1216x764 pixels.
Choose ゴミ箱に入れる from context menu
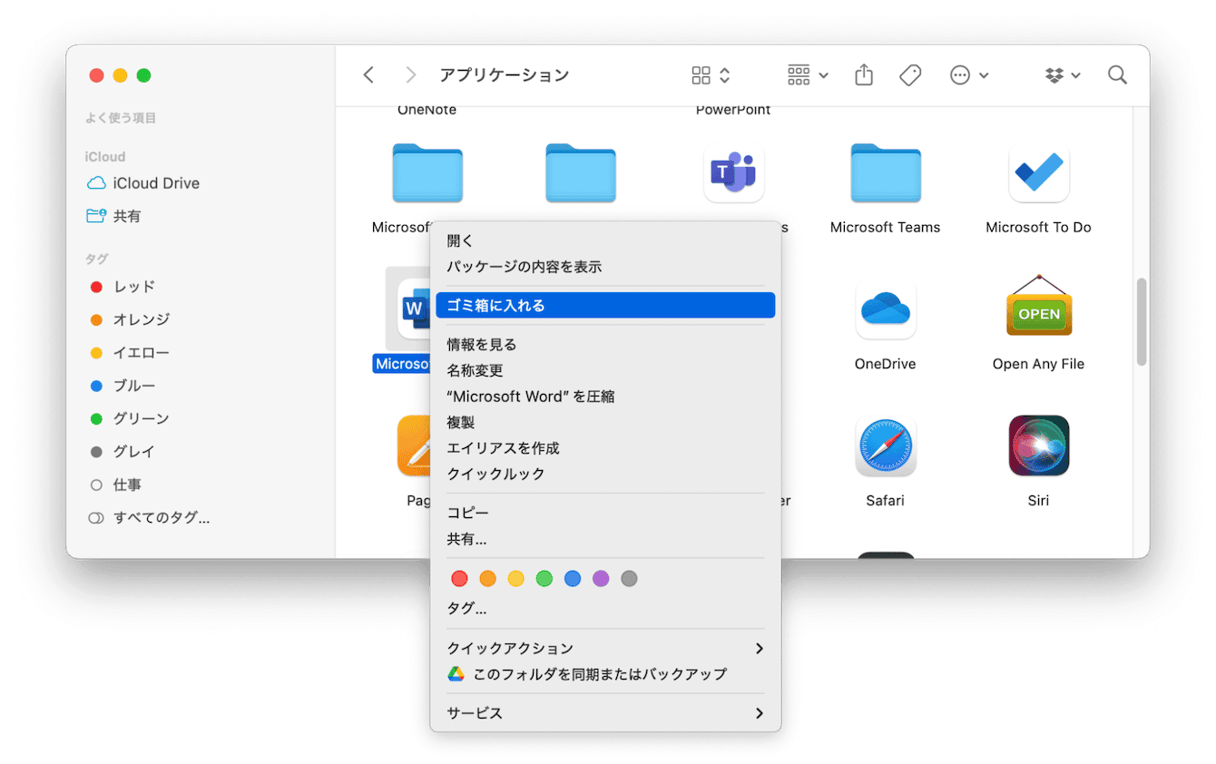[x=605, y=305]
